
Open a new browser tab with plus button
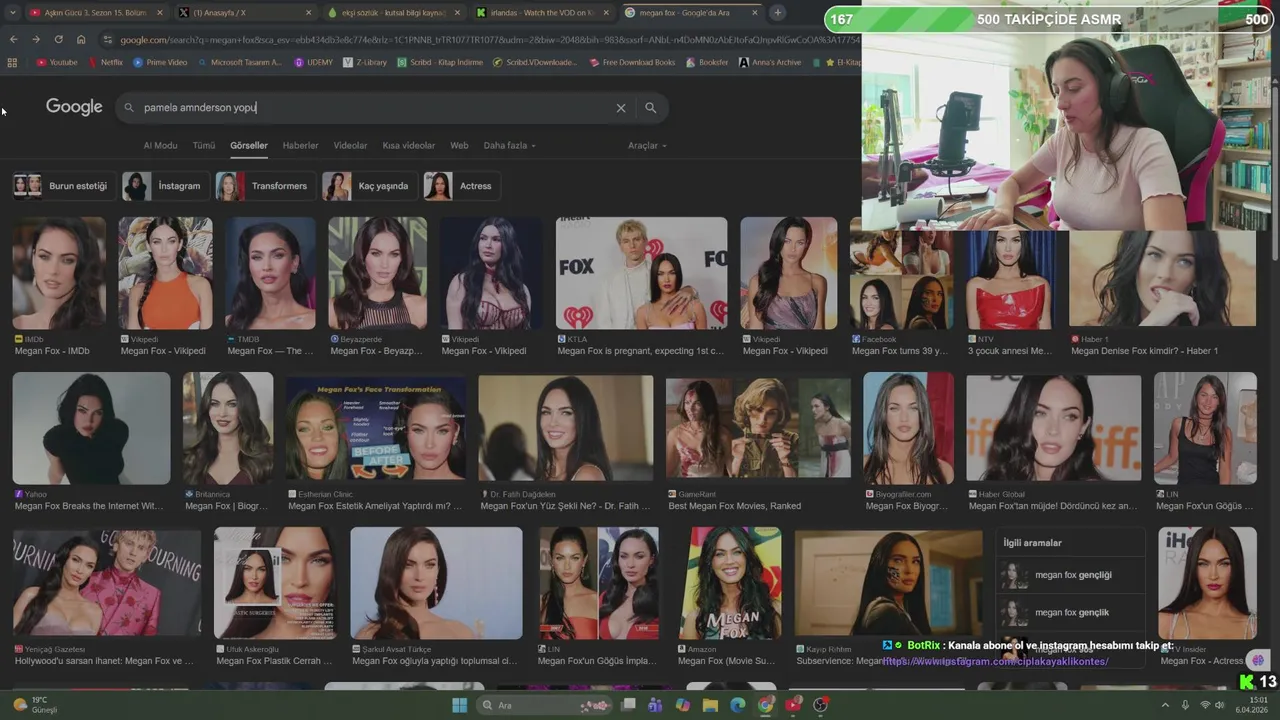click(777, 13)
